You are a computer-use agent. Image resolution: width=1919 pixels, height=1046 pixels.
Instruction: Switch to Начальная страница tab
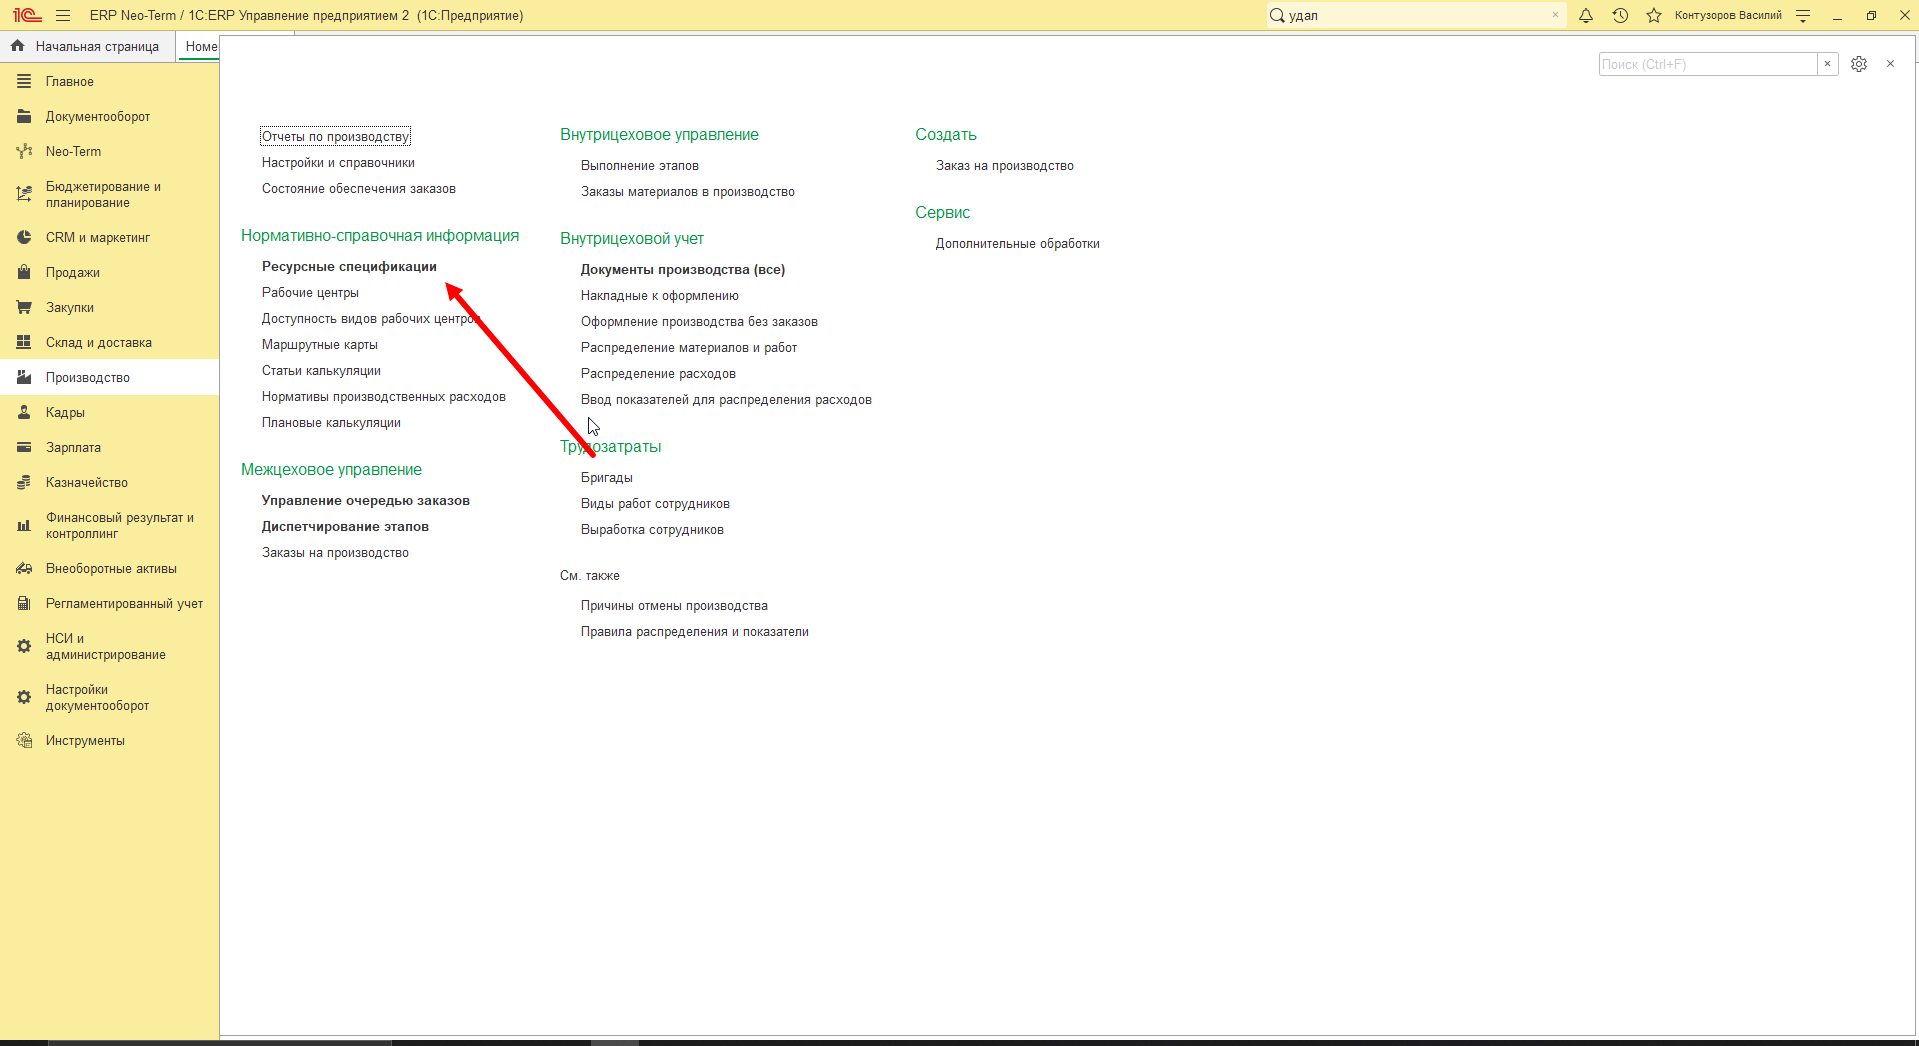87,47
